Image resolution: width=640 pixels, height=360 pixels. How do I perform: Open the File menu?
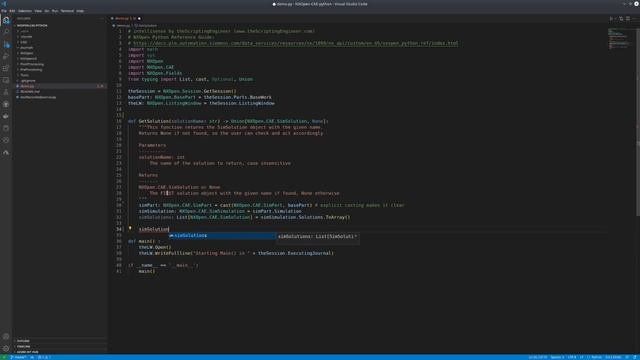click(4, 11)
